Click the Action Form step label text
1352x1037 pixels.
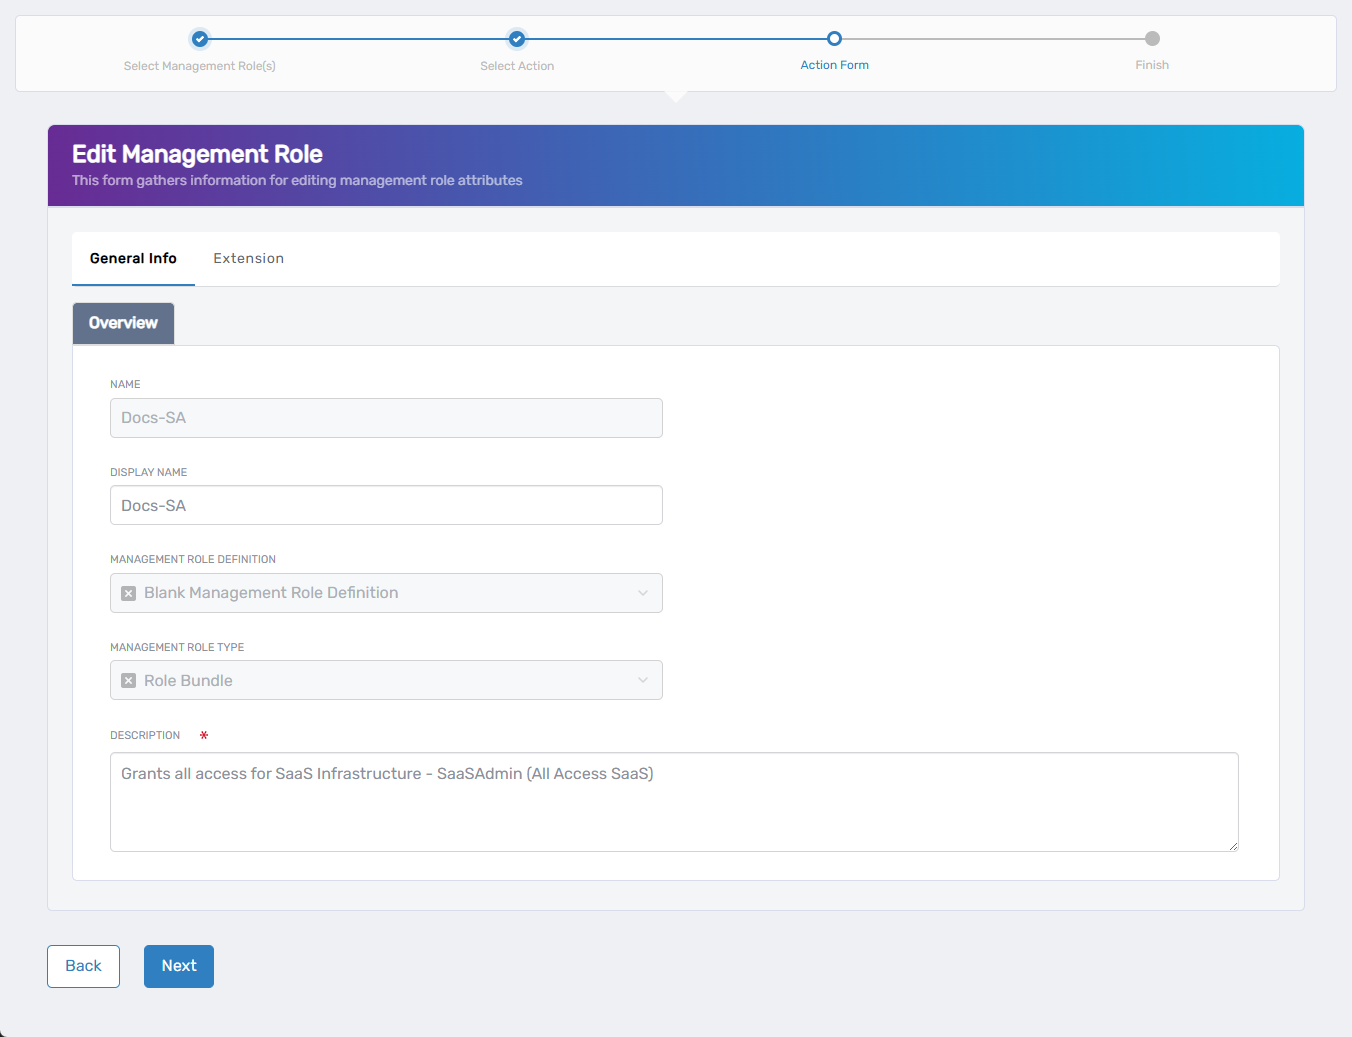[x=835, y=64]
